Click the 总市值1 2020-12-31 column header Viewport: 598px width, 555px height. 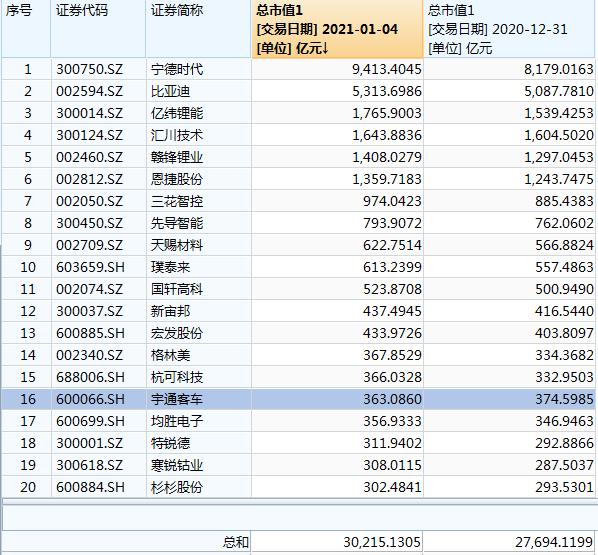[510, 29]
